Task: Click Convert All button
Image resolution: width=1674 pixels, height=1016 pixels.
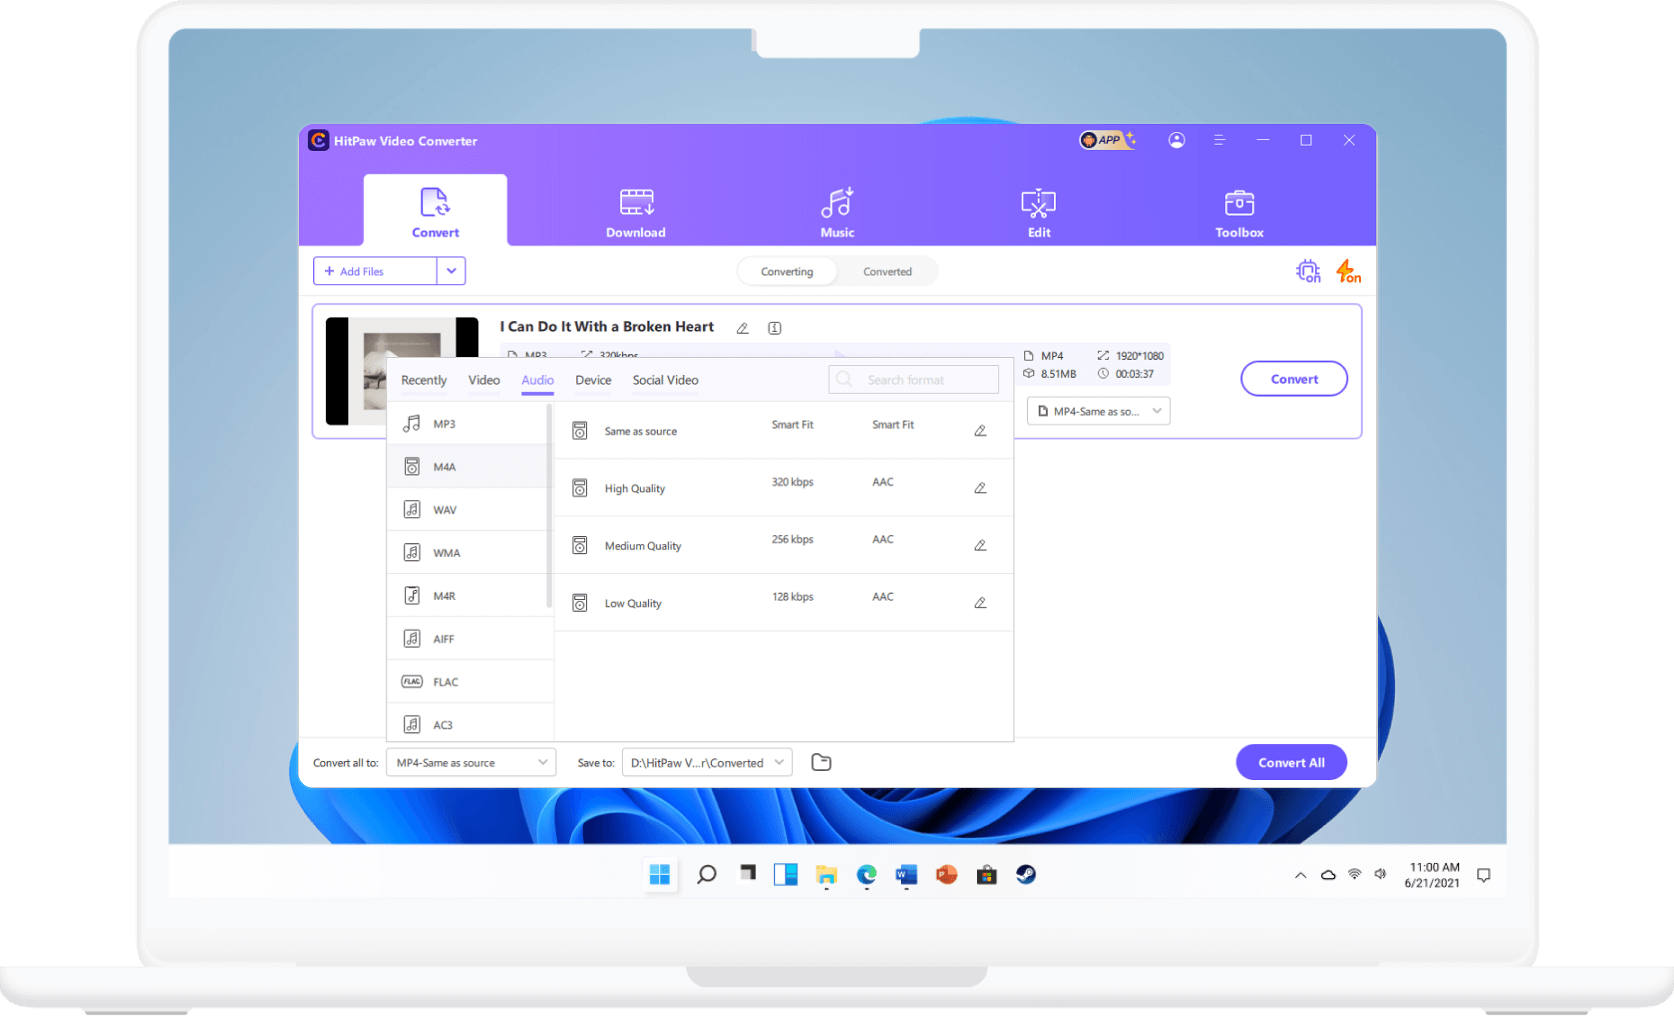Action: coord(1291,763)
